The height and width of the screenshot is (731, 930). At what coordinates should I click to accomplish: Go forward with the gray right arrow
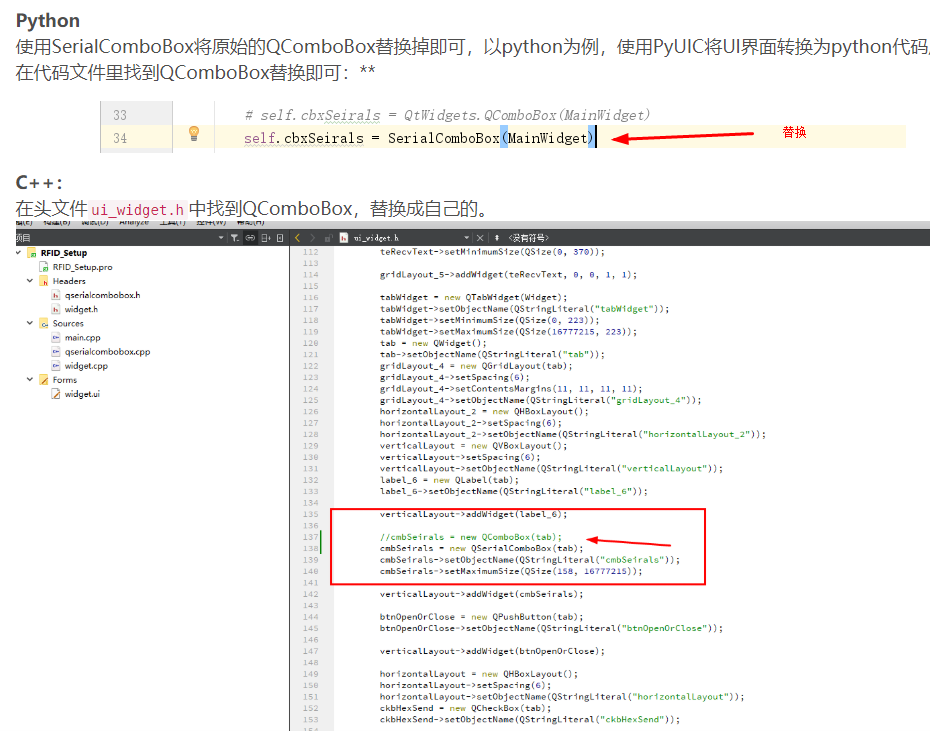tap(313, 238)
